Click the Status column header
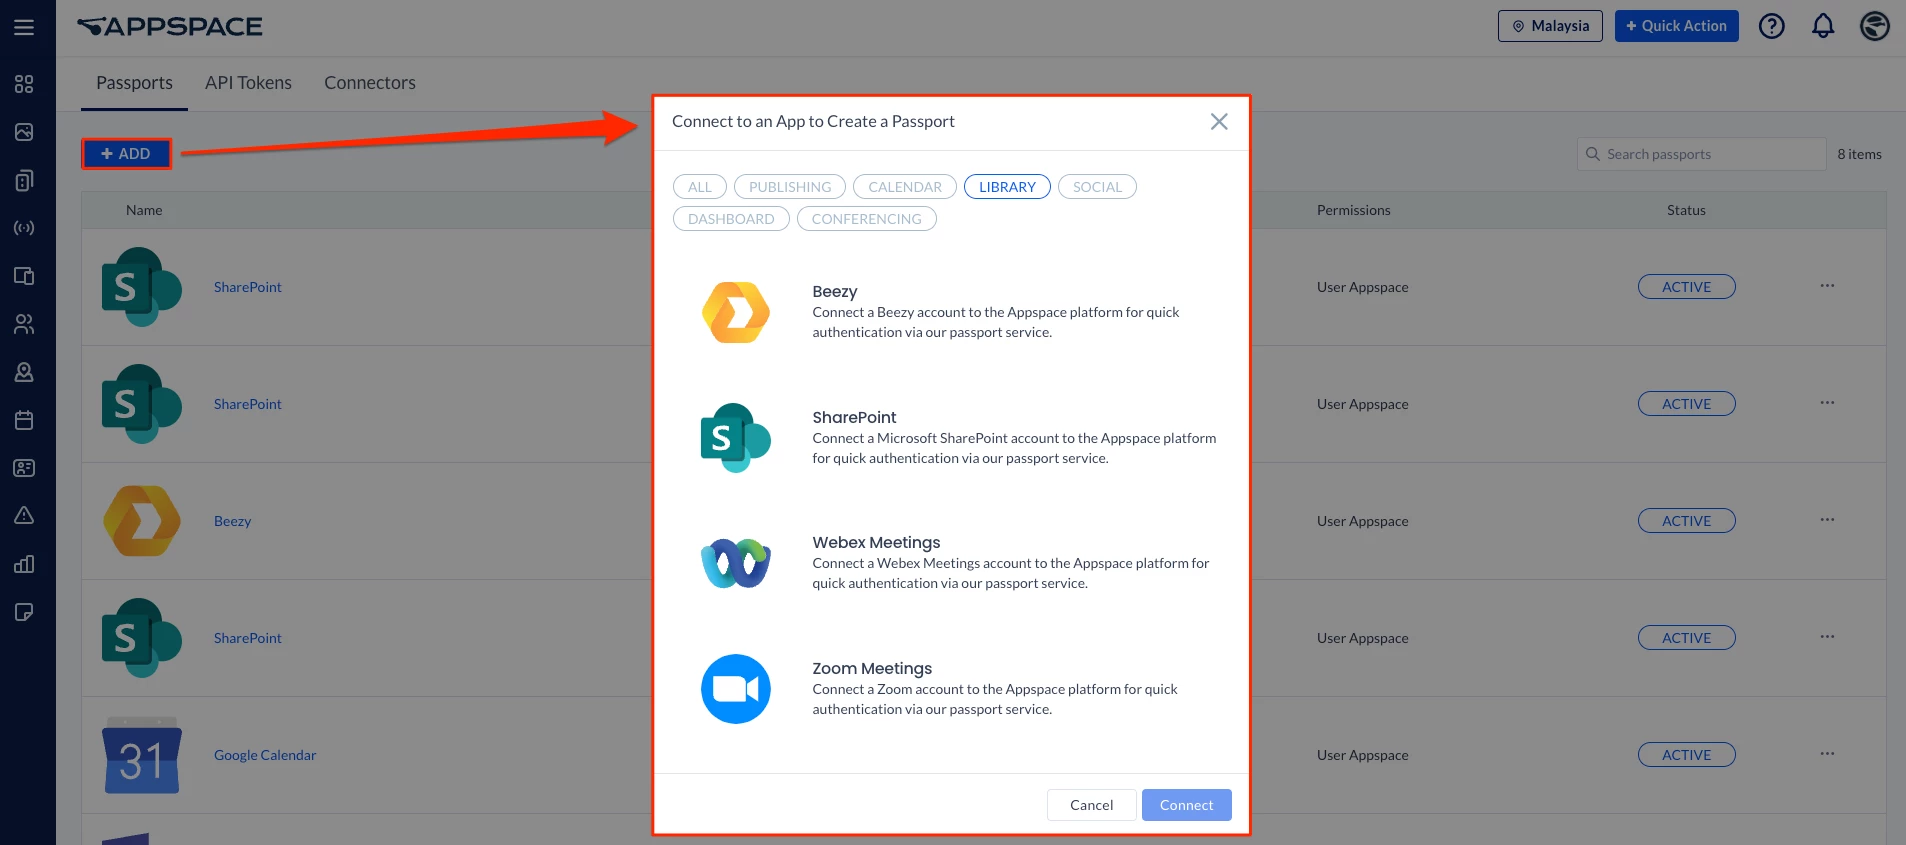The width and height of the screenshot is (1906, 845). click(x=1686, y=210)
